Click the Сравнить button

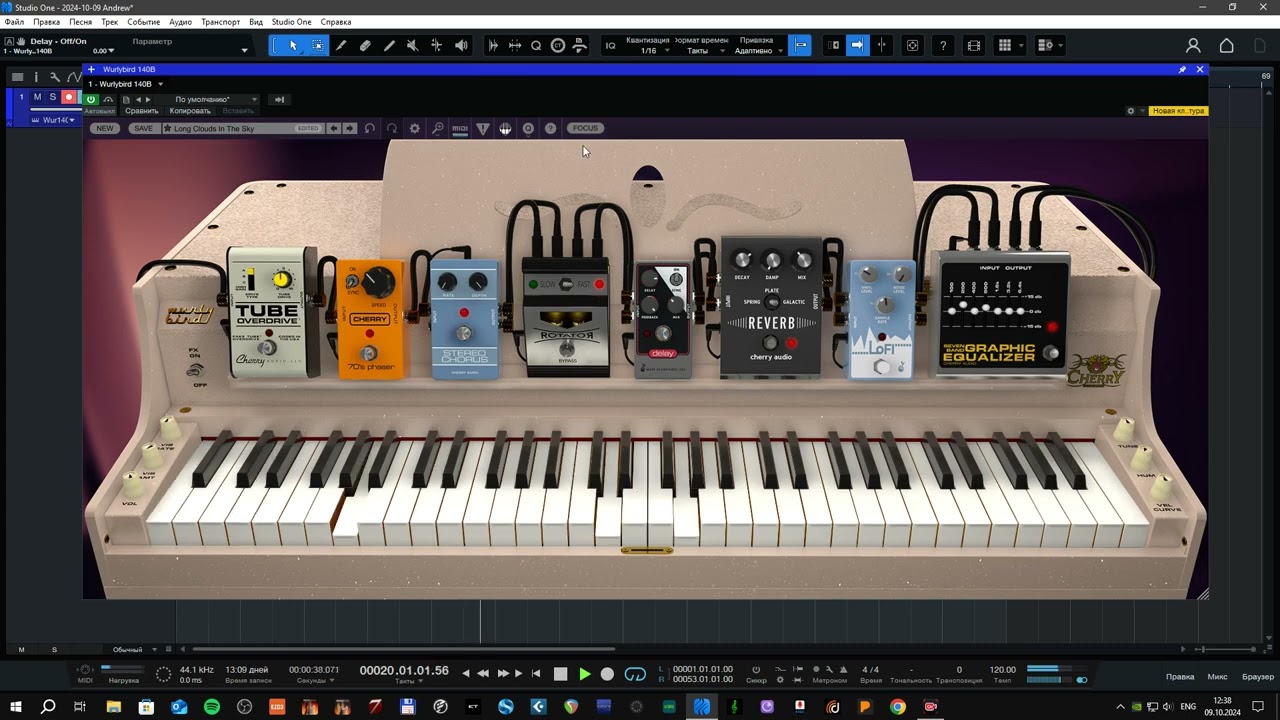[x=142, y=111]
